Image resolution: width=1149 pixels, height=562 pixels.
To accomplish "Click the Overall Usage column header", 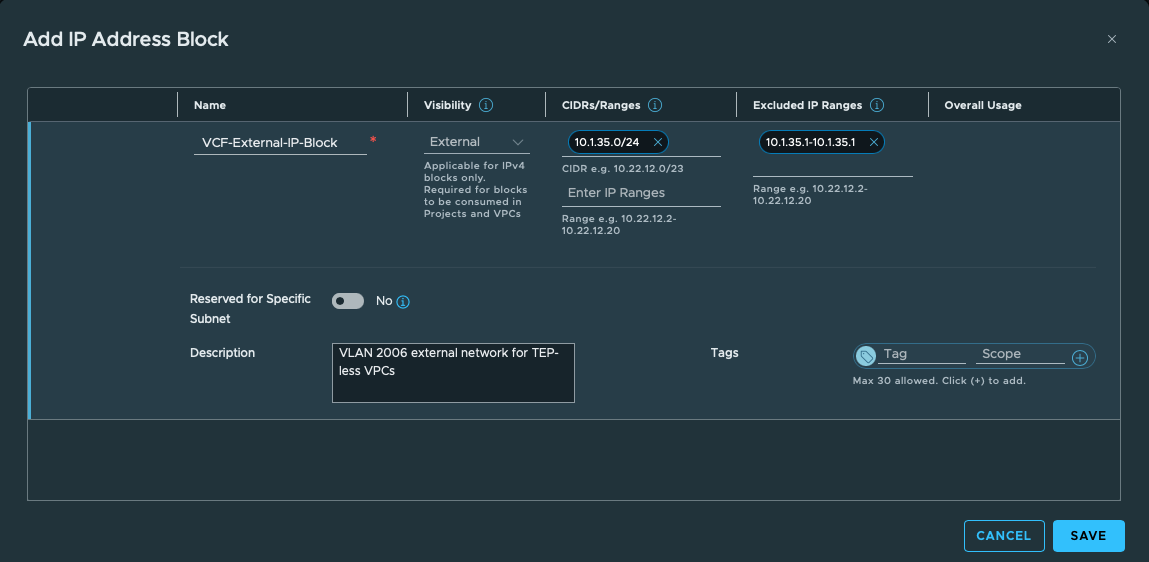I will point(983,105).
